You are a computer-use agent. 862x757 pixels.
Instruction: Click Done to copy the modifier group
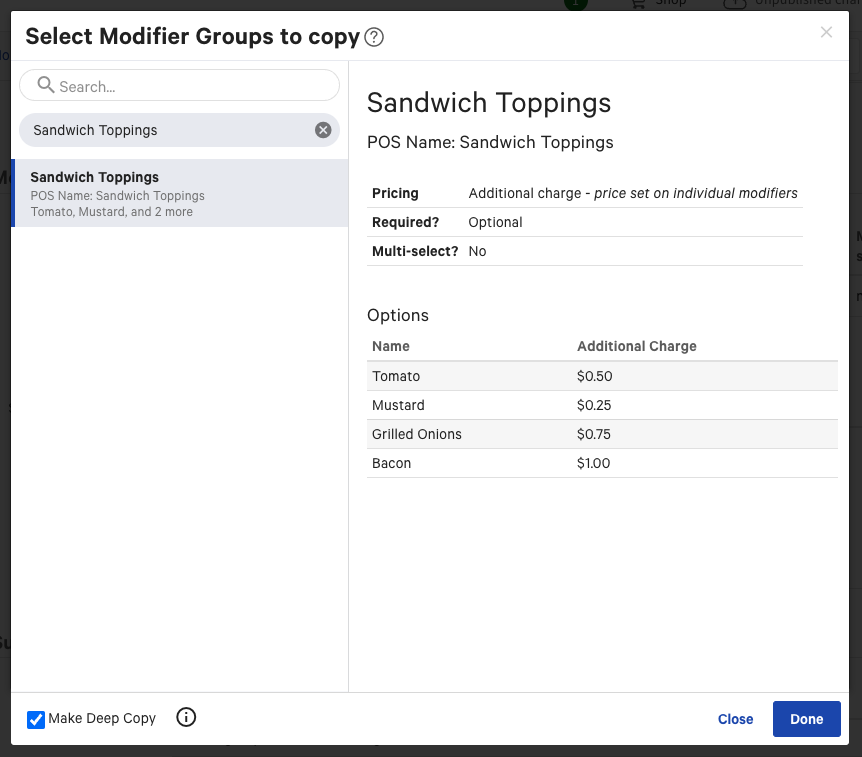[x=806, y=719]
